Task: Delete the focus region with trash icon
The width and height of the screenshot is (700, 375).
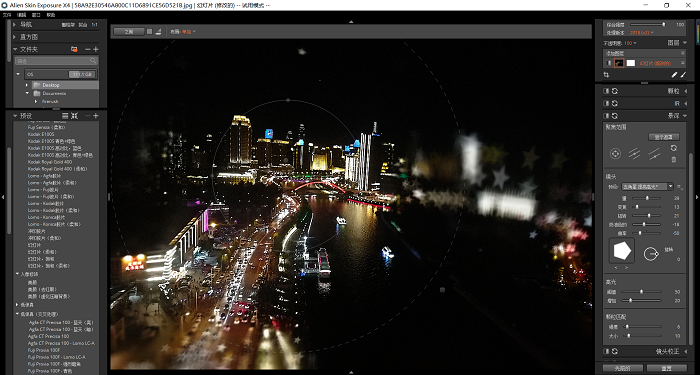Action: [x=674, y=159]
